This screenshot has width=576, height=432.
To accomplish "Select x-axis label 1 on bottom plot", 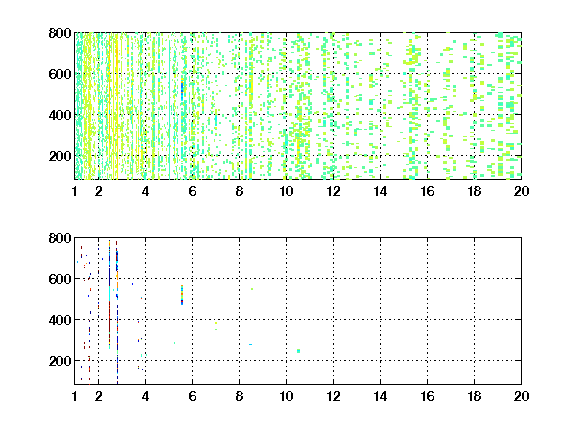I will point(75,396).
